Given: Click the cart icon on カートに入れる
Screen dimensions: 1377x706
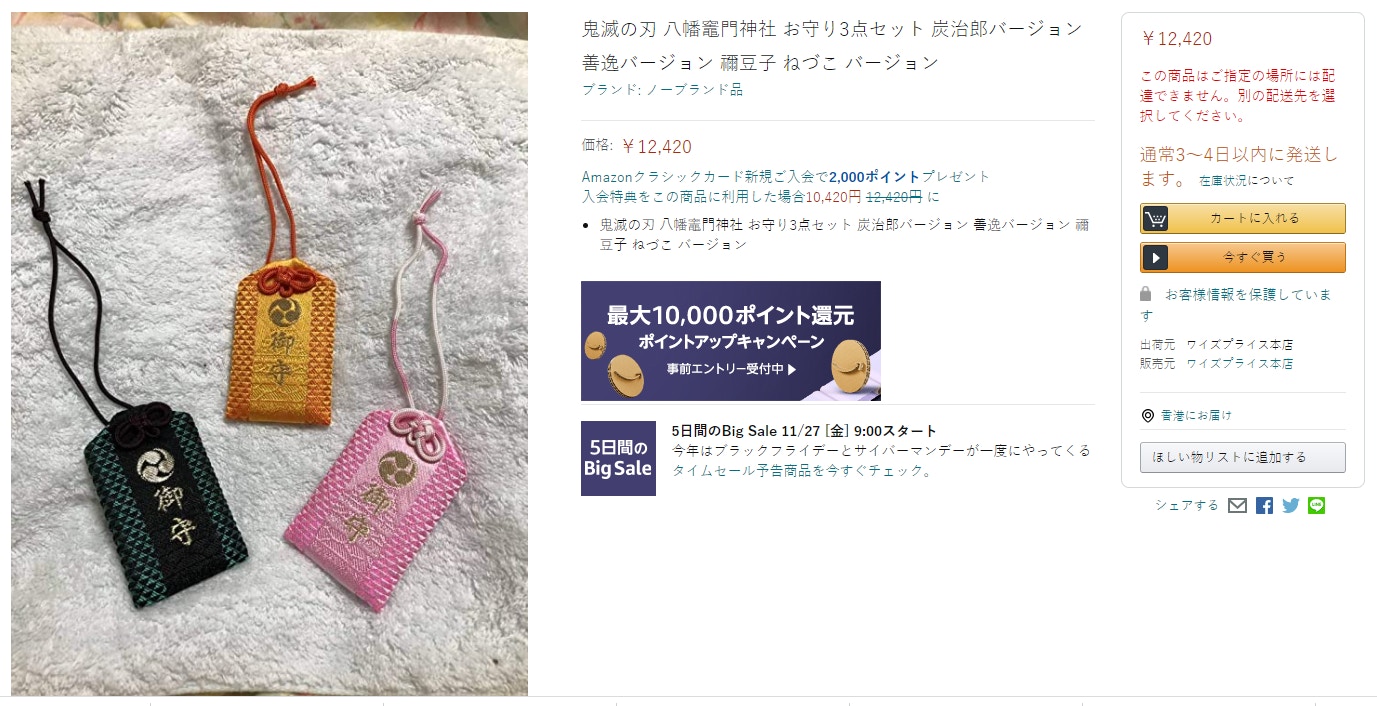Looking at the screenshot, I should [1155, 218].
